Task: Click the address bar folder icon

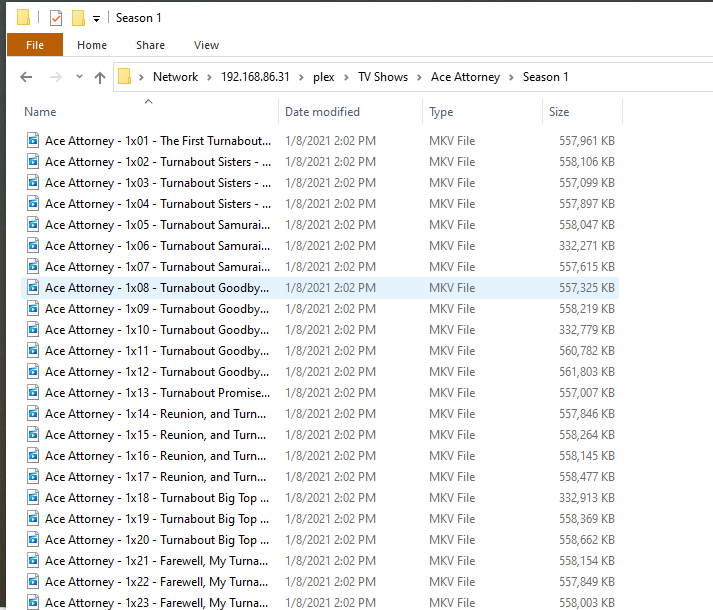Action: click(125, 76)
